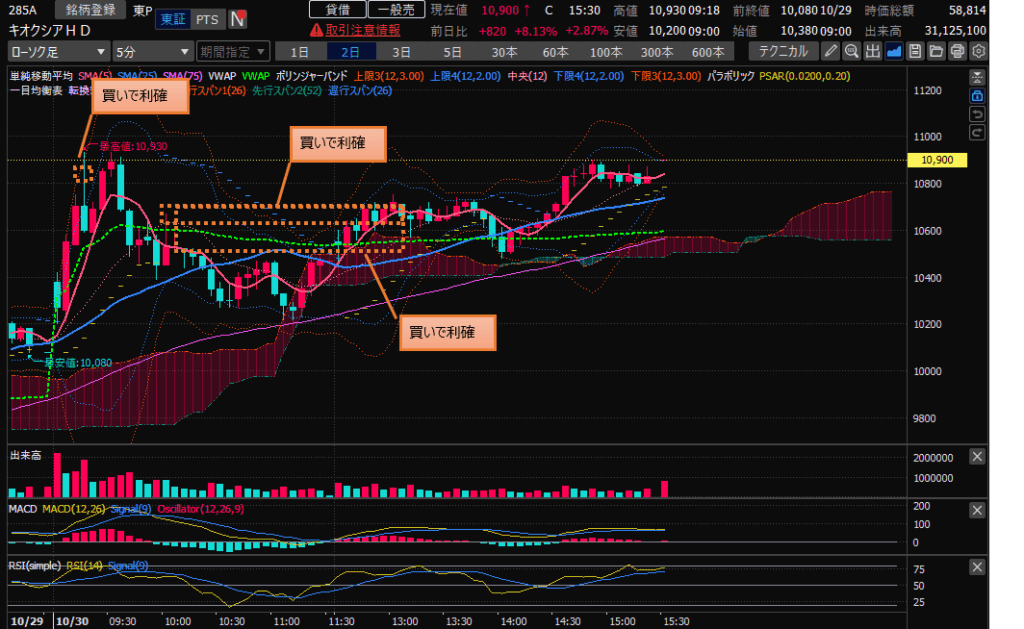Save chart with the floppy disk icon
This screenshot has width=1024, height=629.
click(x=915, y=51)
